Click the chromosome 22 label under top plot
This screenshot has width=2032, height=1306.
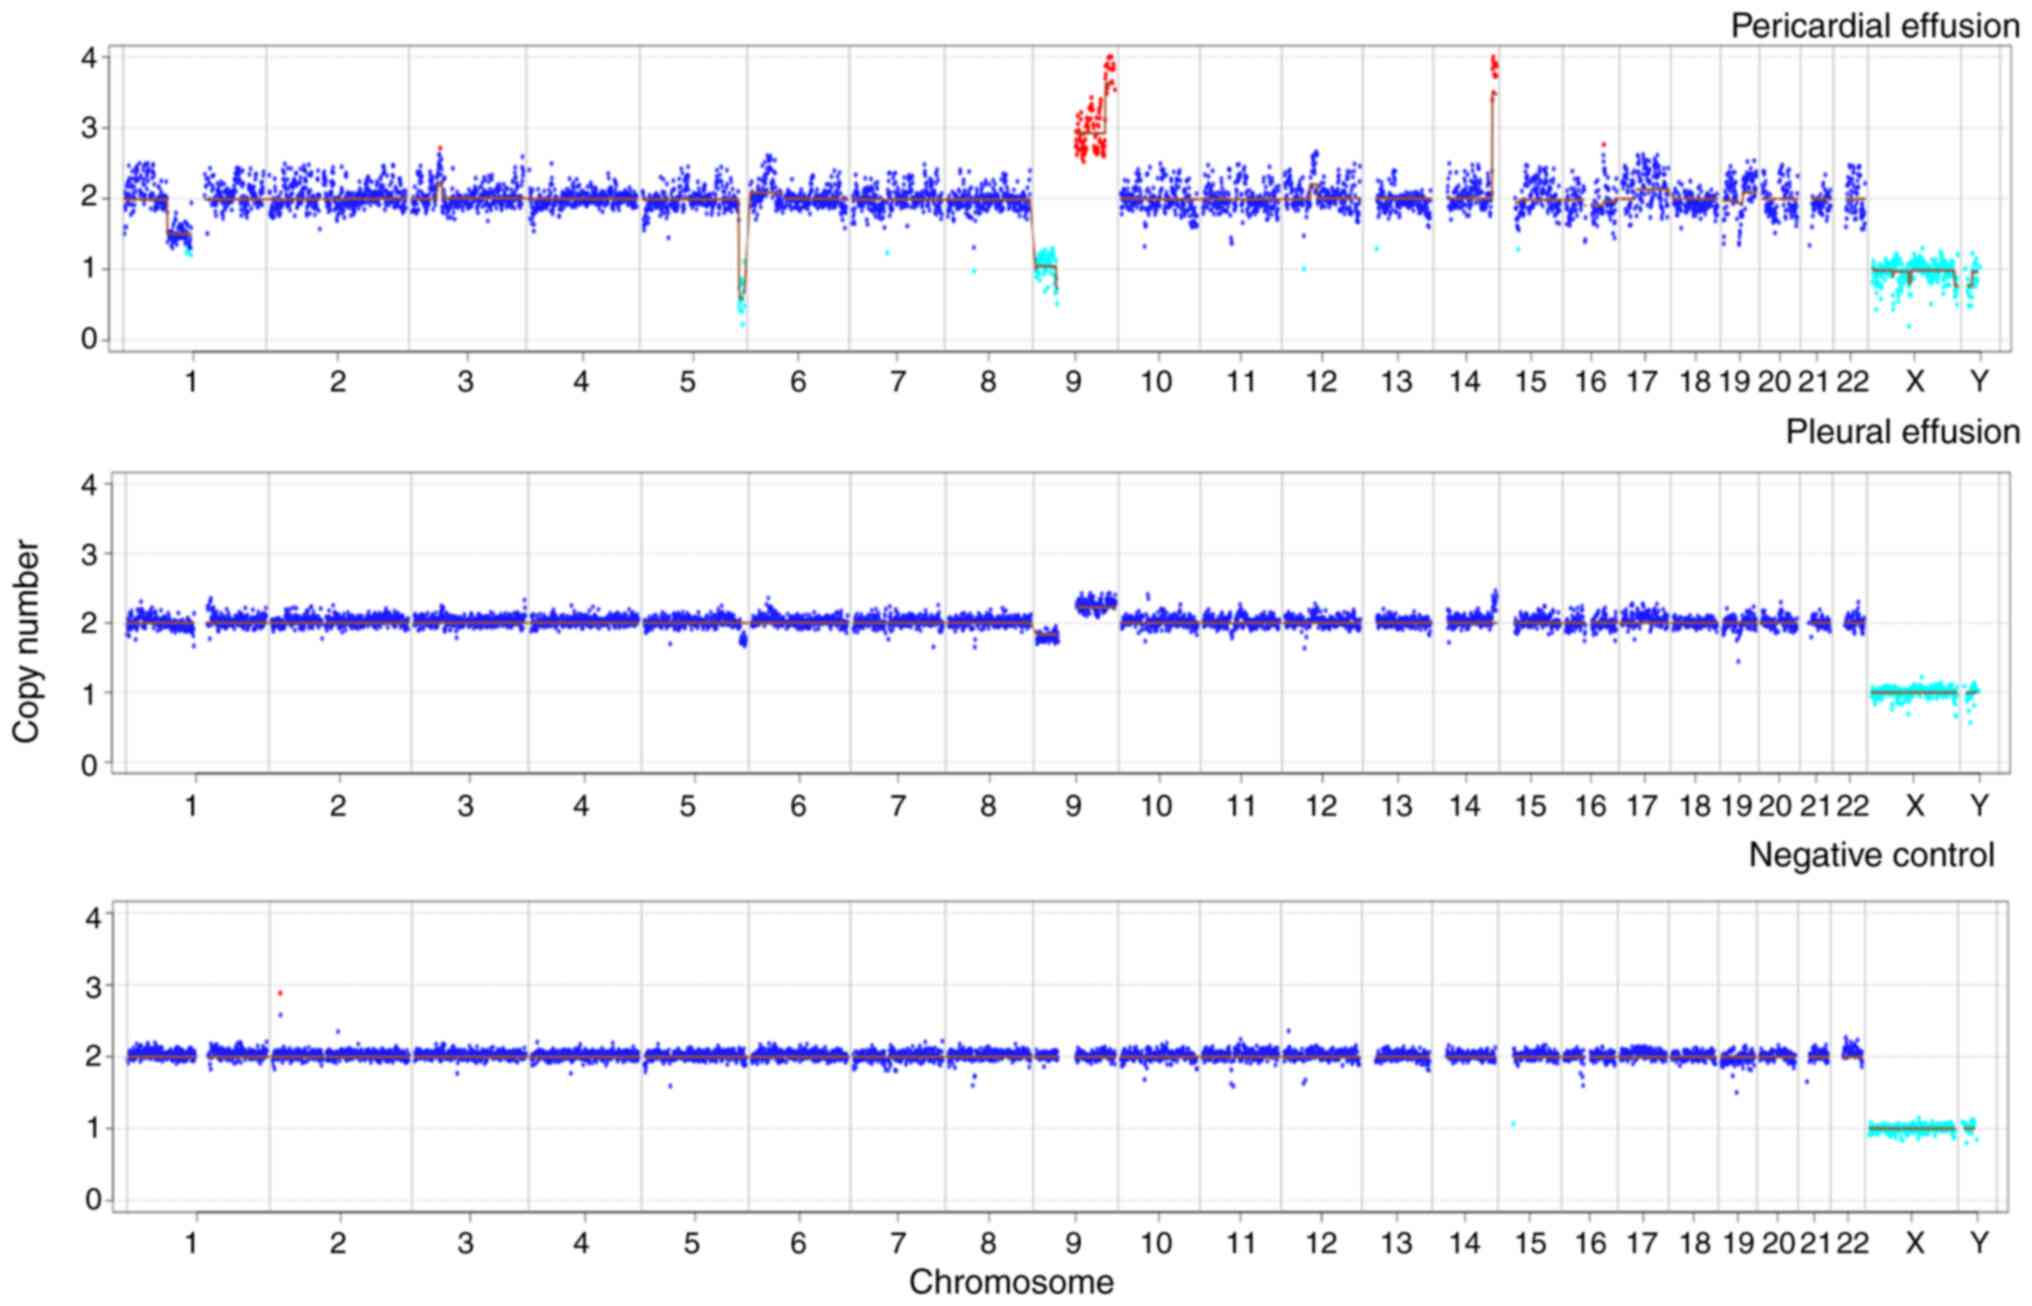pyautogui.click(x=1852, y=381)
